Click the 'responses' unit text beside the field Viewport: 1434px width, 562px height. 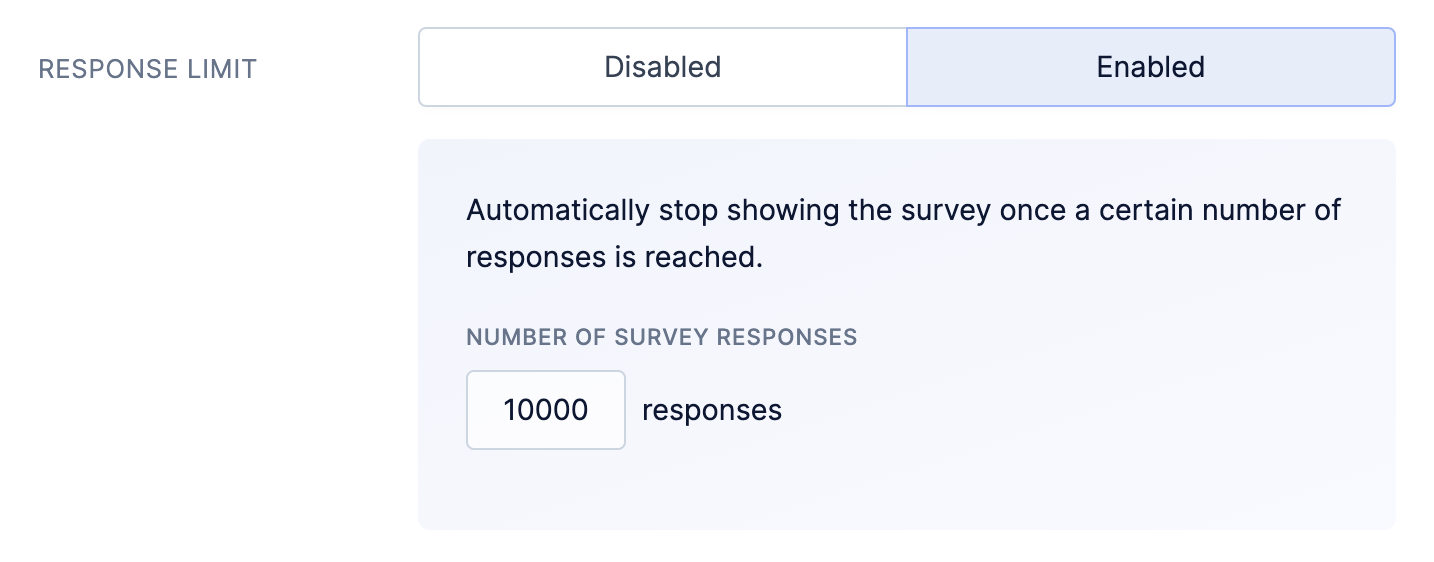point(712,410)
